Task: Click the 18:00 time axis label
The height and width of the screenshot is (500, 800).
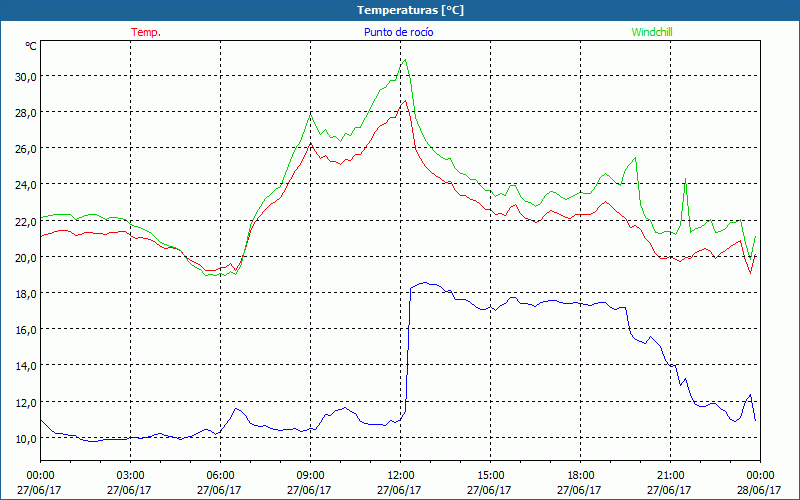Action: 580,474
